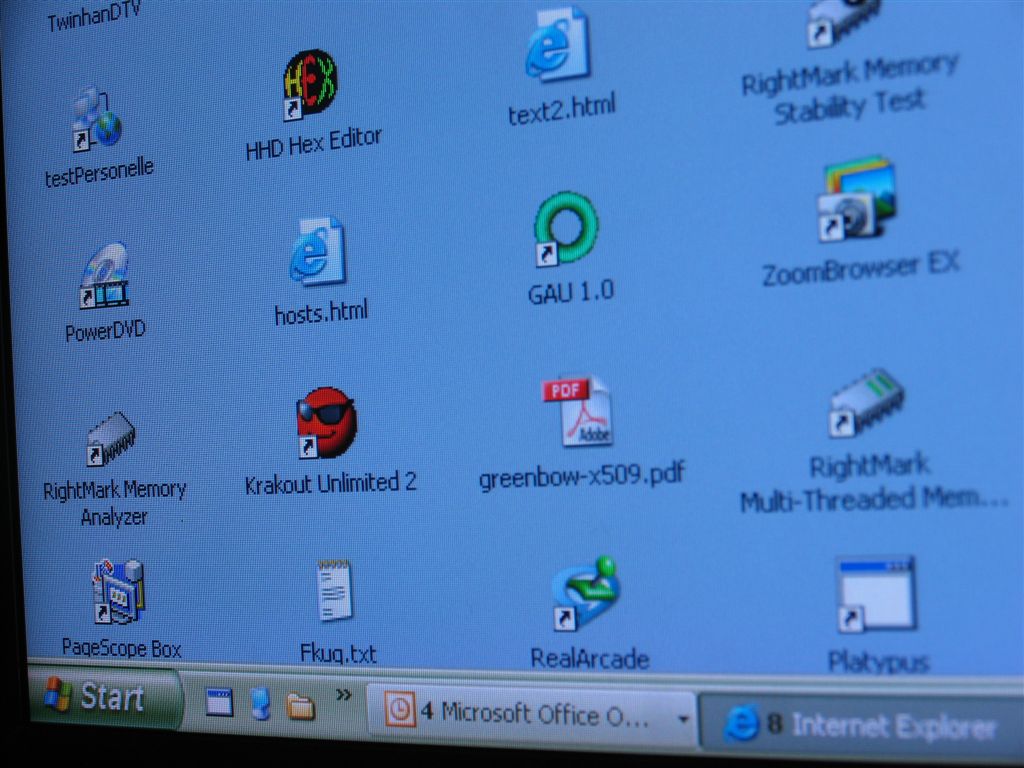Open the ZoomBrowser EX shortcut icon

pos(857,198)
